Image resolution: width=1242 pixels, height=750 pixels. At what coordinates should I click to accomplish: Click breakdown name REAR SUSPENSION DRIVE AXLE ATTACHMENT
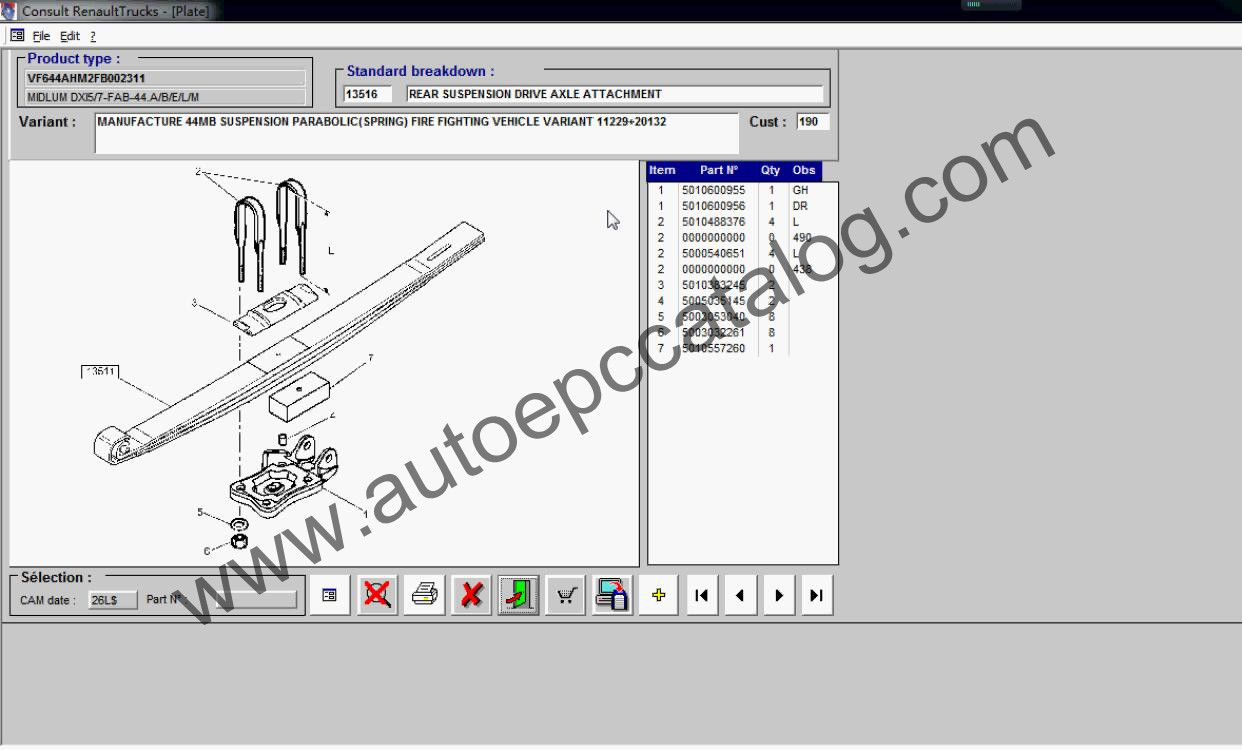535,94
